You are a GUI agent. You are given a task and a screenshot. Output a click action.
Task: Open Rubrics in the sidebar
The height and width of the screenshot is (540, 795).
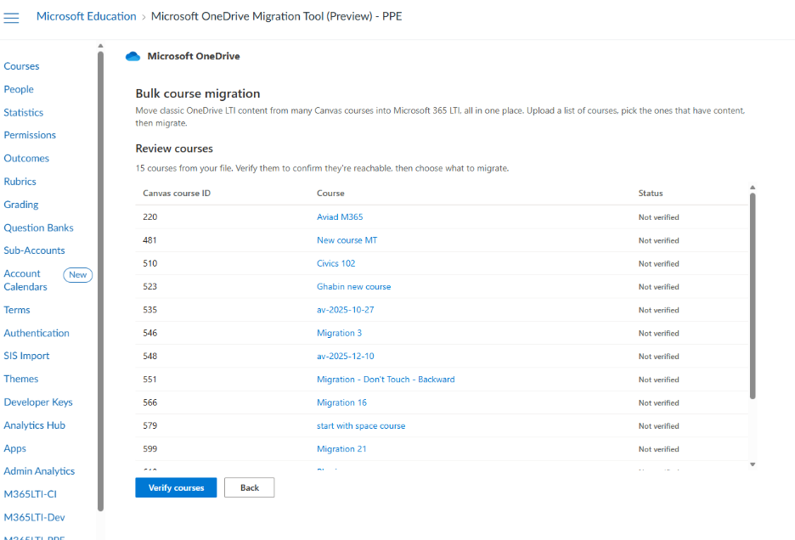click(20, 182)
